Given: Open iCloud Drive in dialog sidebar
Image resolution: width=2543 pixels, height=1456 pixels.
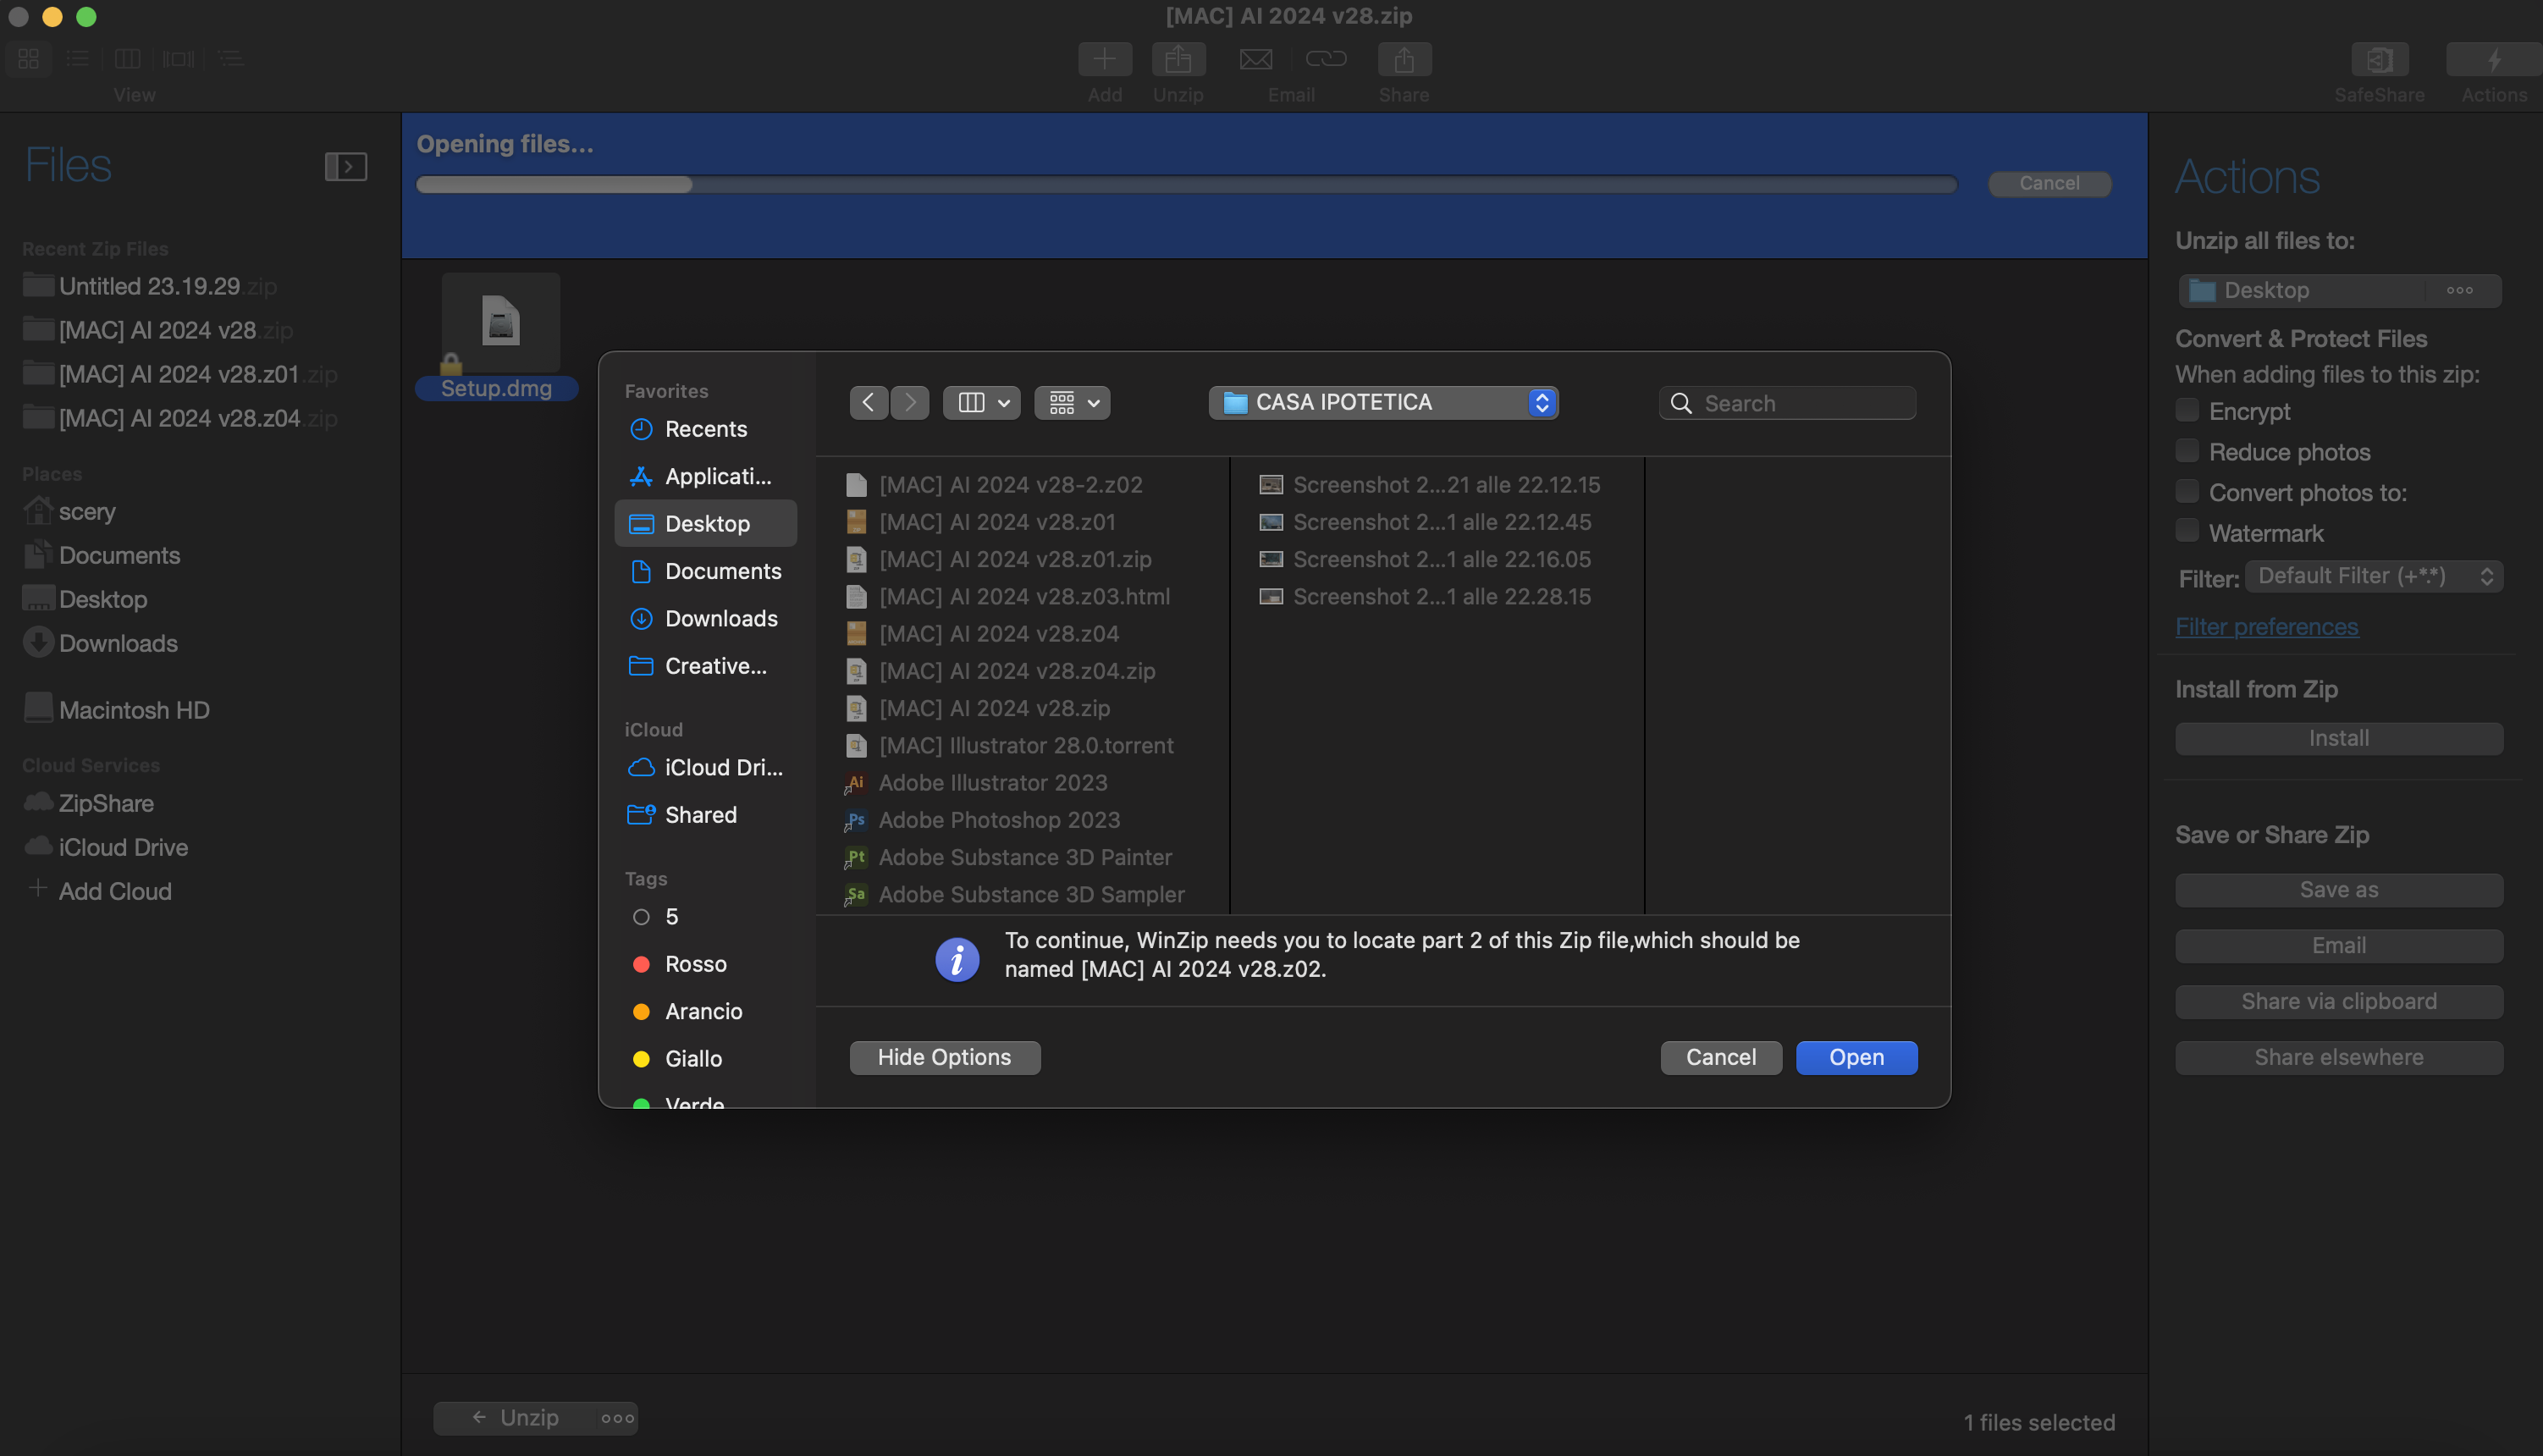Looking at the screenshot, I should click(705, 767).
